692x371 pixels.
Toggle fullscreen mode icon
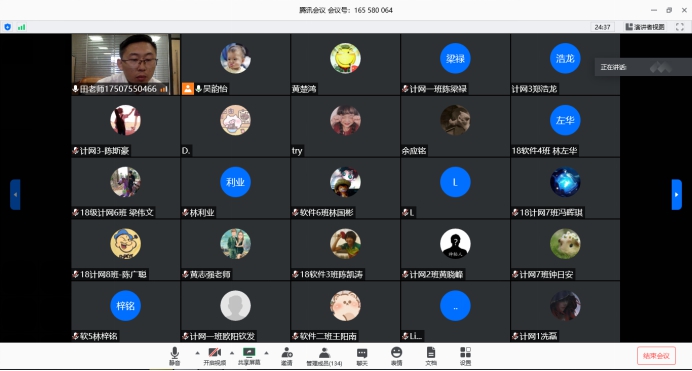click(680, 27)
